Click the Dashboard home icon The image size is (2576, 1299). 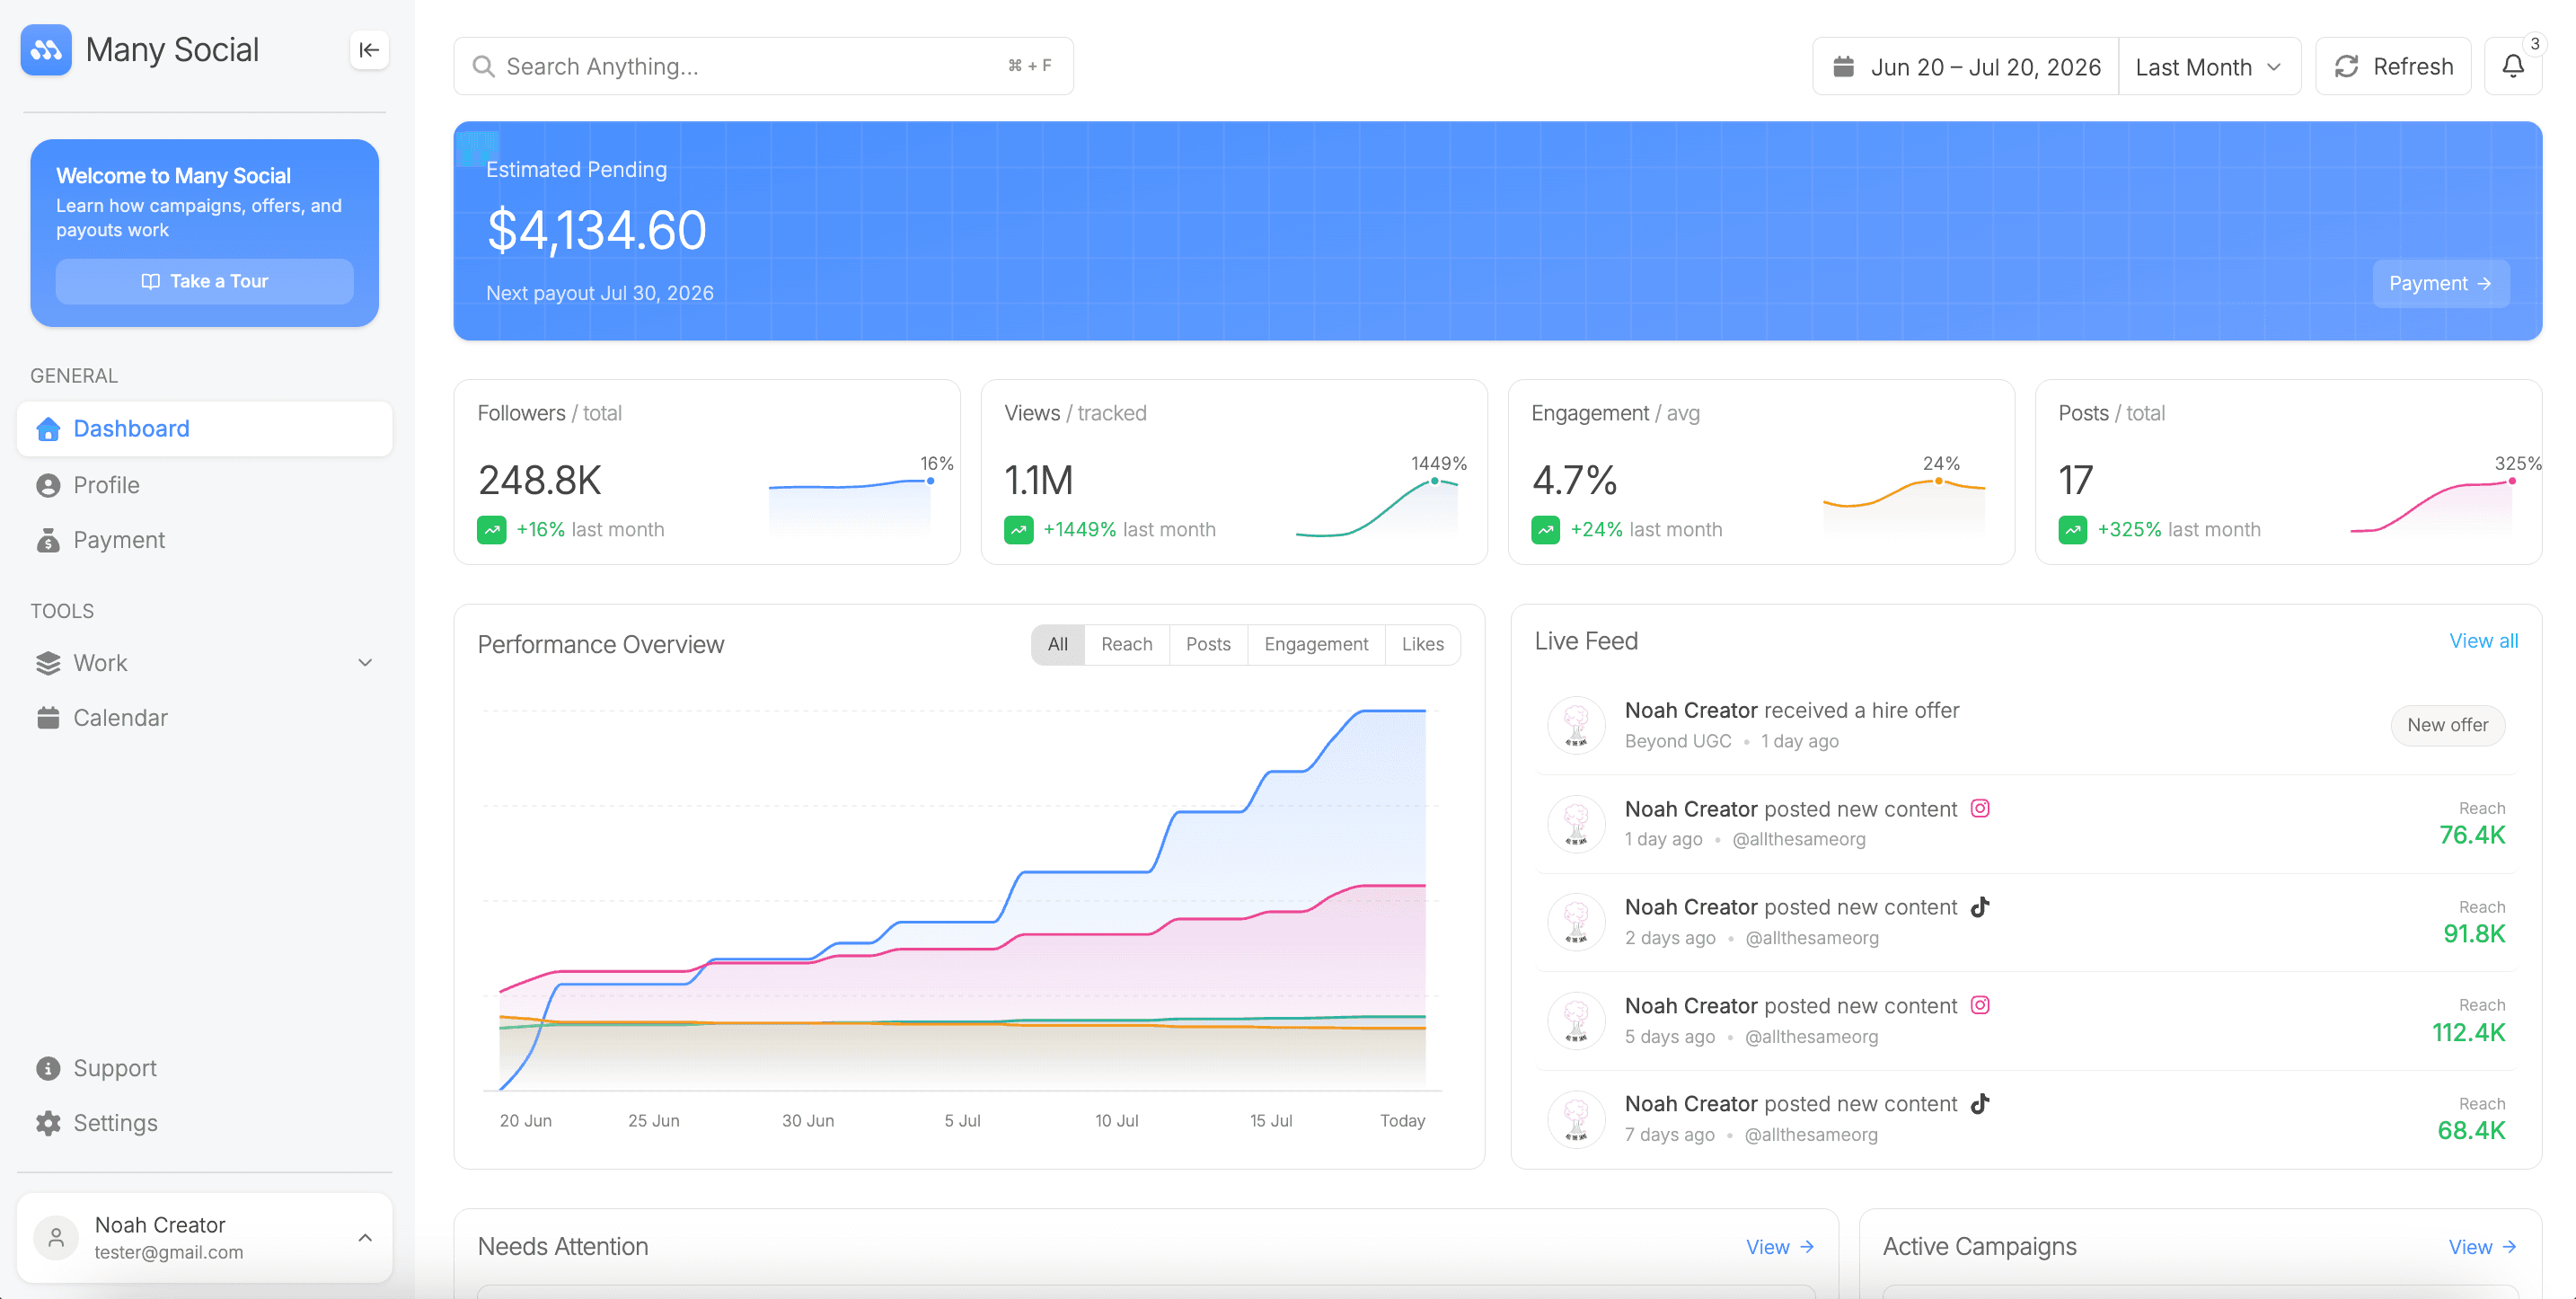click(x=48, y=429)
